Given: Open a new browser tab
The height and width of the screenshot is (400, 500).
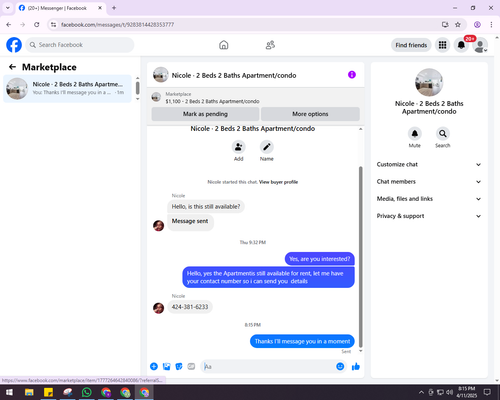Looking at the screenshot, I should point(114,8).
